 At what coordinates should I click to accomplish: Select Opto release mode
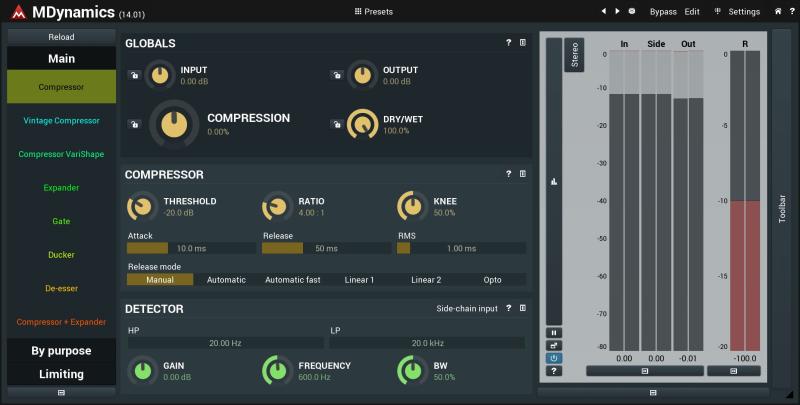[492, 280]
